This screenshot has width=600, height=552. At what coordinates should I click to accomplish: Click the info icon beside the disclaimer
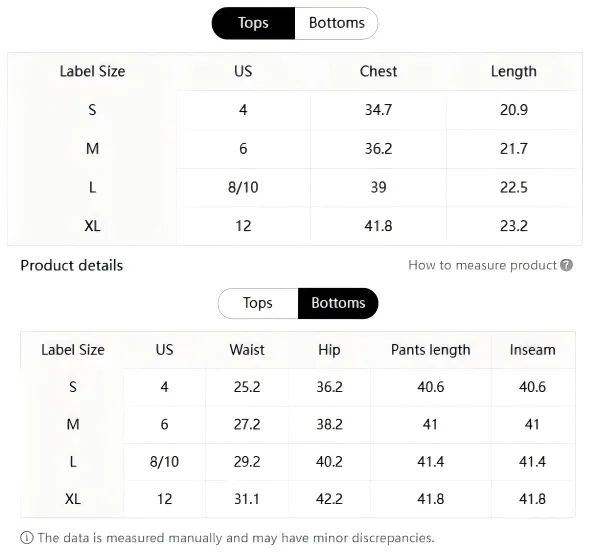point(27,538)
